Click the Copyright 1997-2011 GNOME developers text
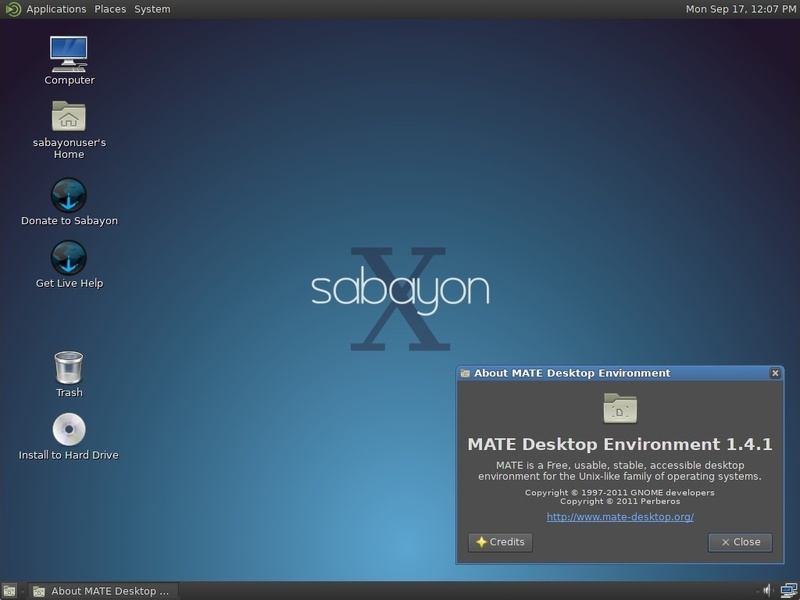800x600 pixels. point(620,492)
